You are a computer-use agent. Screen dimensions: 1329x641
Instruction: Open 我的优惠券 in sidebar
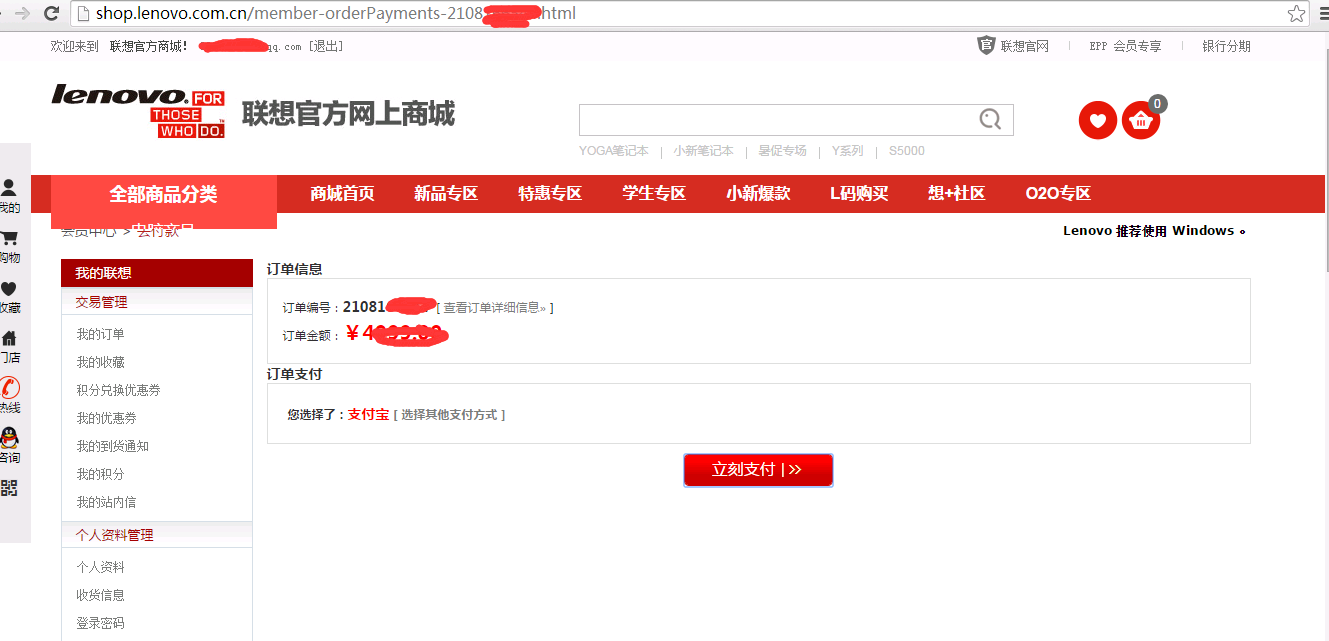pyautogui.click(x=107, y=418)
